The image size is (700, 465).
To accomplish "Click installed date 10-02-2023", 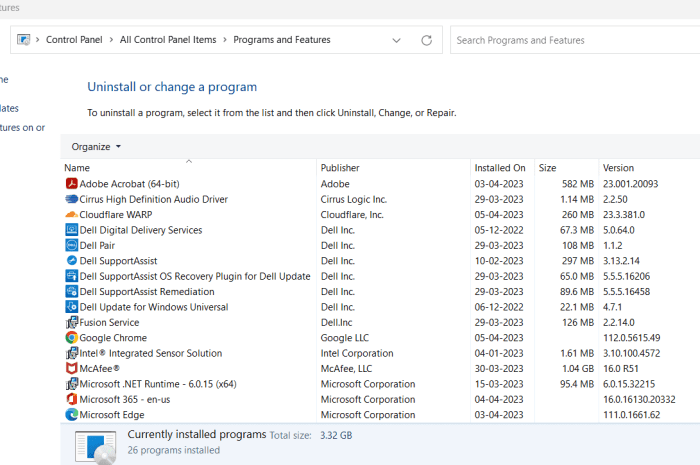I will 499,261.
